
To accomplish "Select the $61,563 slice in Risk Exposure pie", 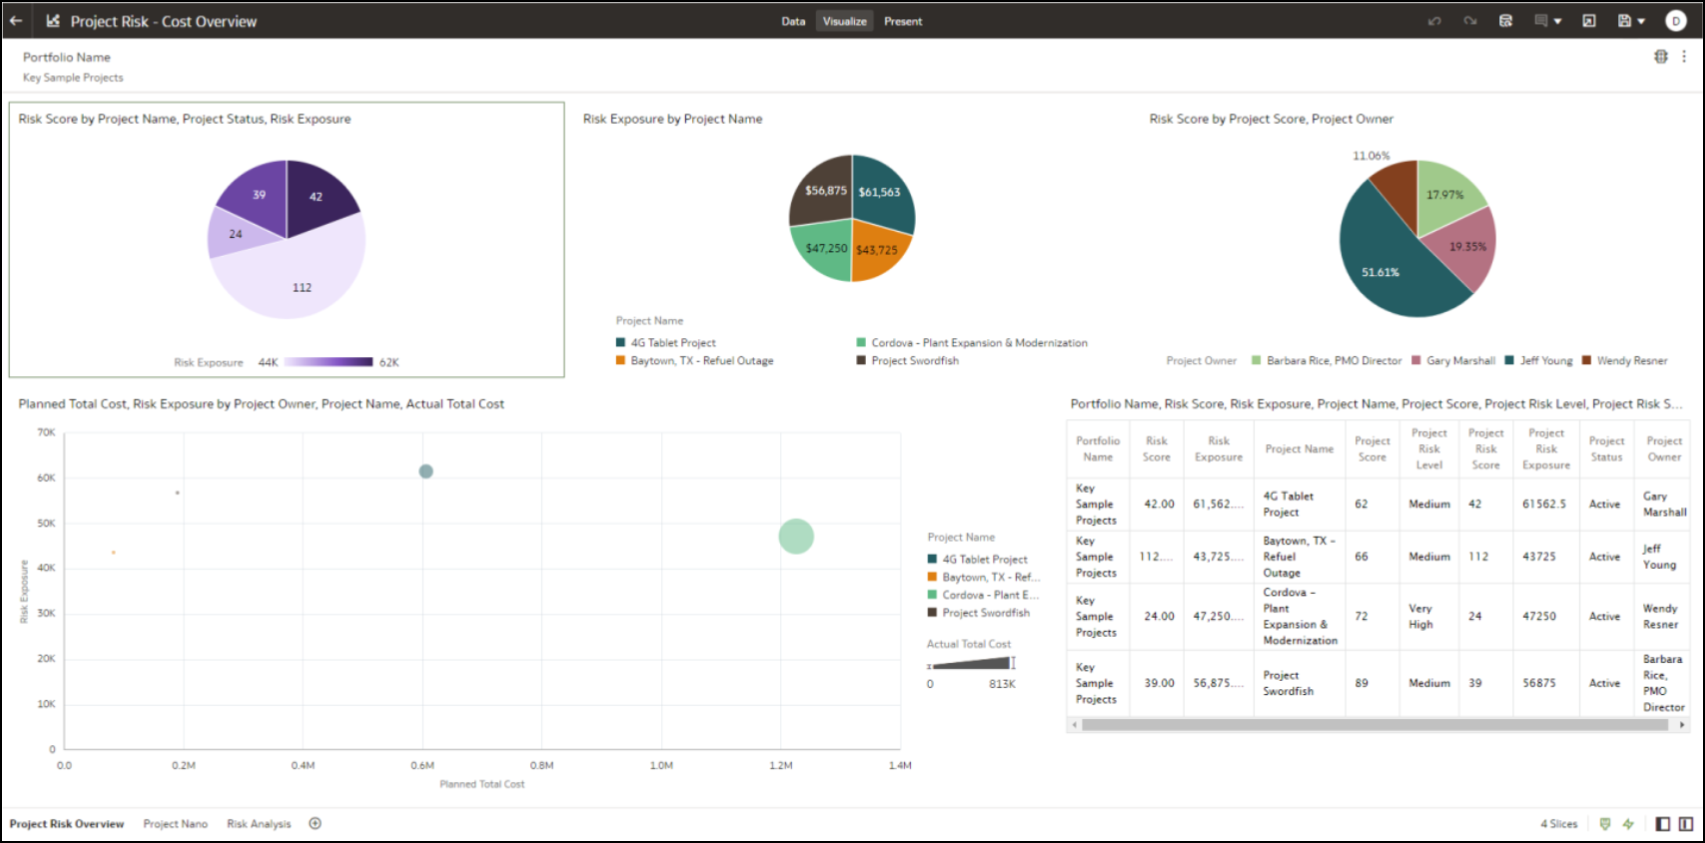I will click(880, 192).
